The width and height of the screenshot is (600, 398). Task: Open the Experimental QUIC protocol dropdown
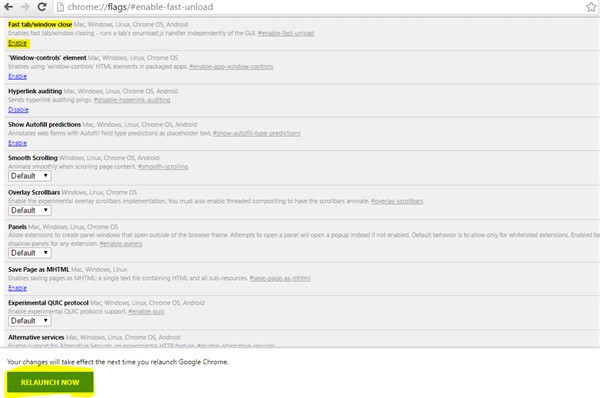coord(30,321)
